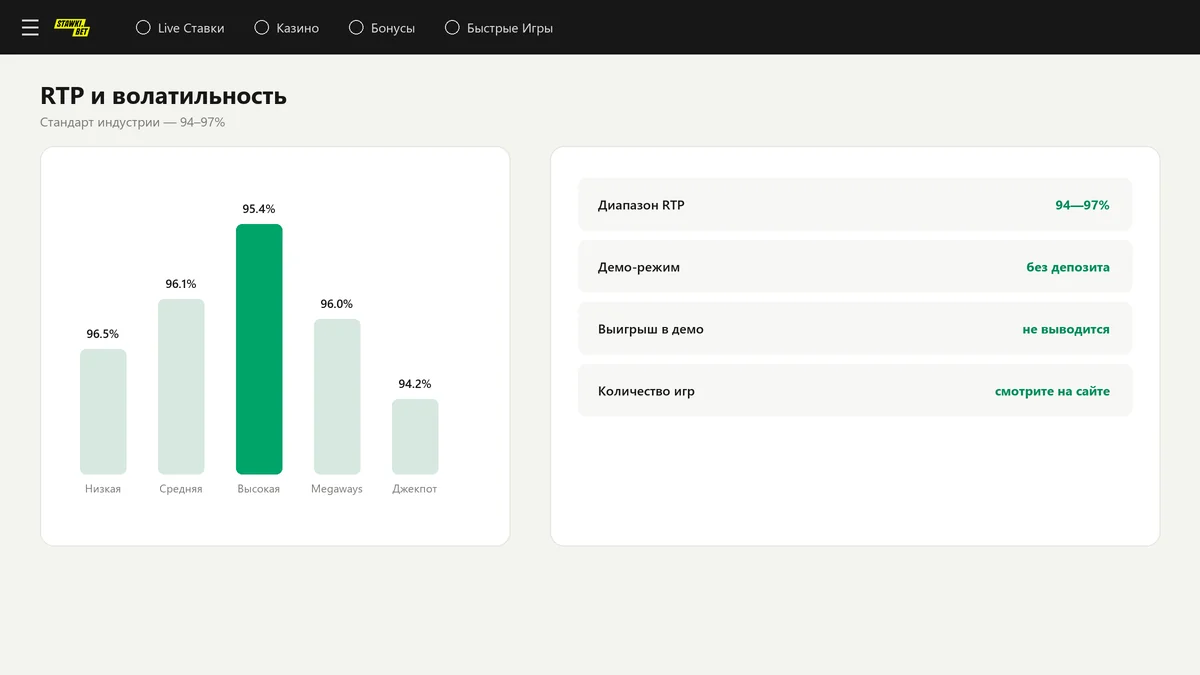Screen dimensions: 1200x675
Task: Click the 96.0% value label
Action: click(337, 304)
